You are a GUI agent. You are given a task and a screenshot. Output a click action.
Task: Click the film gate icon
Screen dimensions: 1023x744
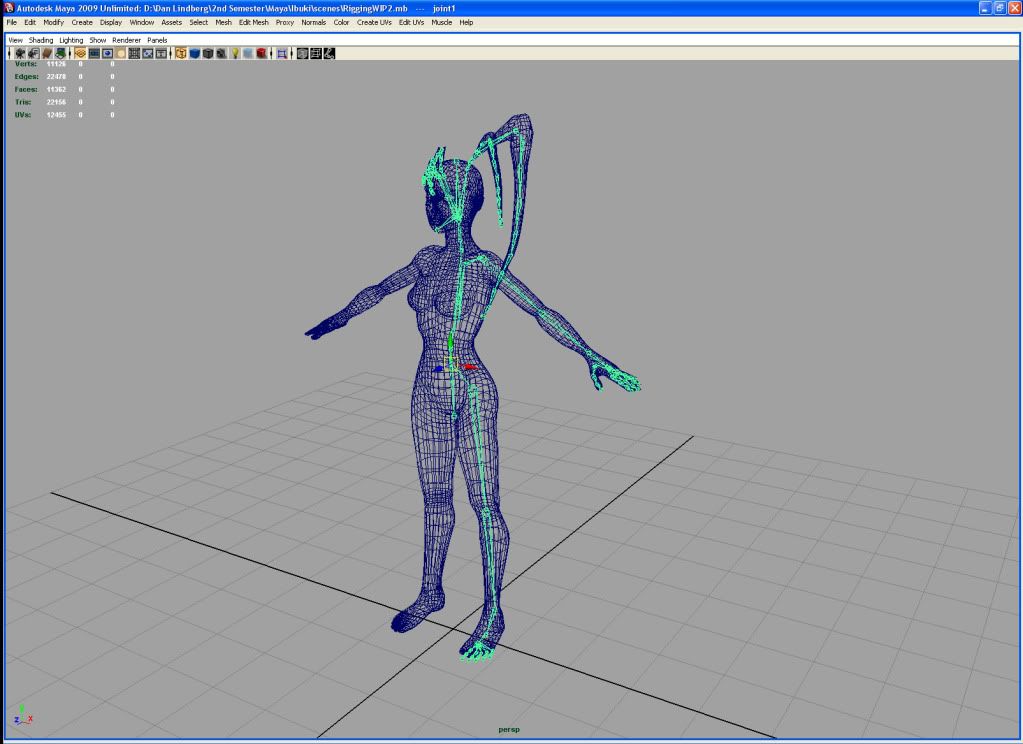point(94,54)
